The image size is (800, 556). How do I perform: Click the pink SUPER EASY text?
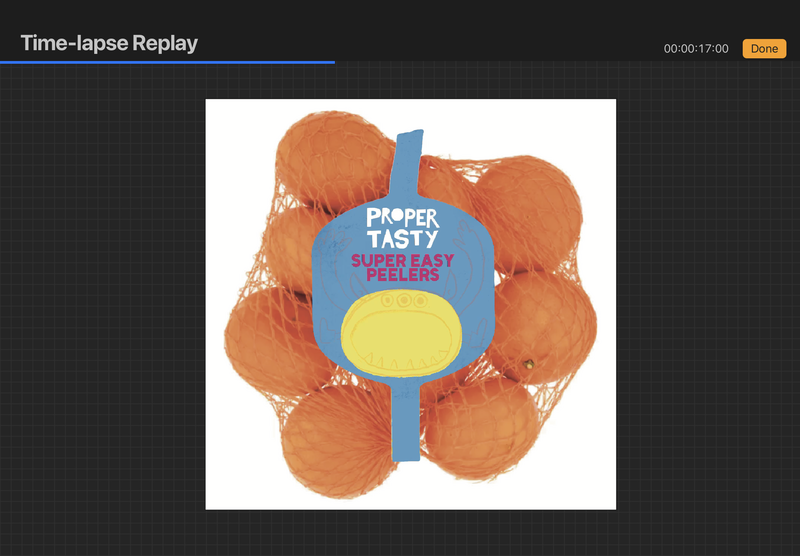click(402, 261)
